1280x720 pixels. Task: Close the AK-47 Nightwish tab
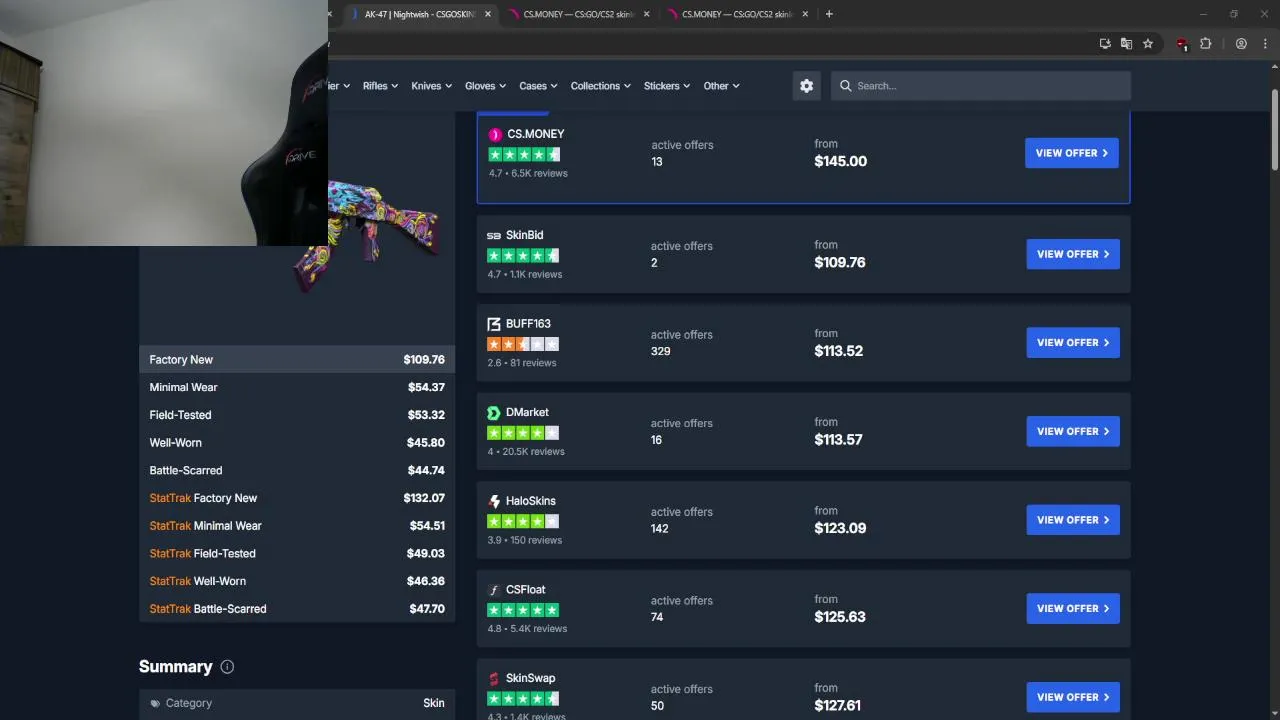click(488, 14)
